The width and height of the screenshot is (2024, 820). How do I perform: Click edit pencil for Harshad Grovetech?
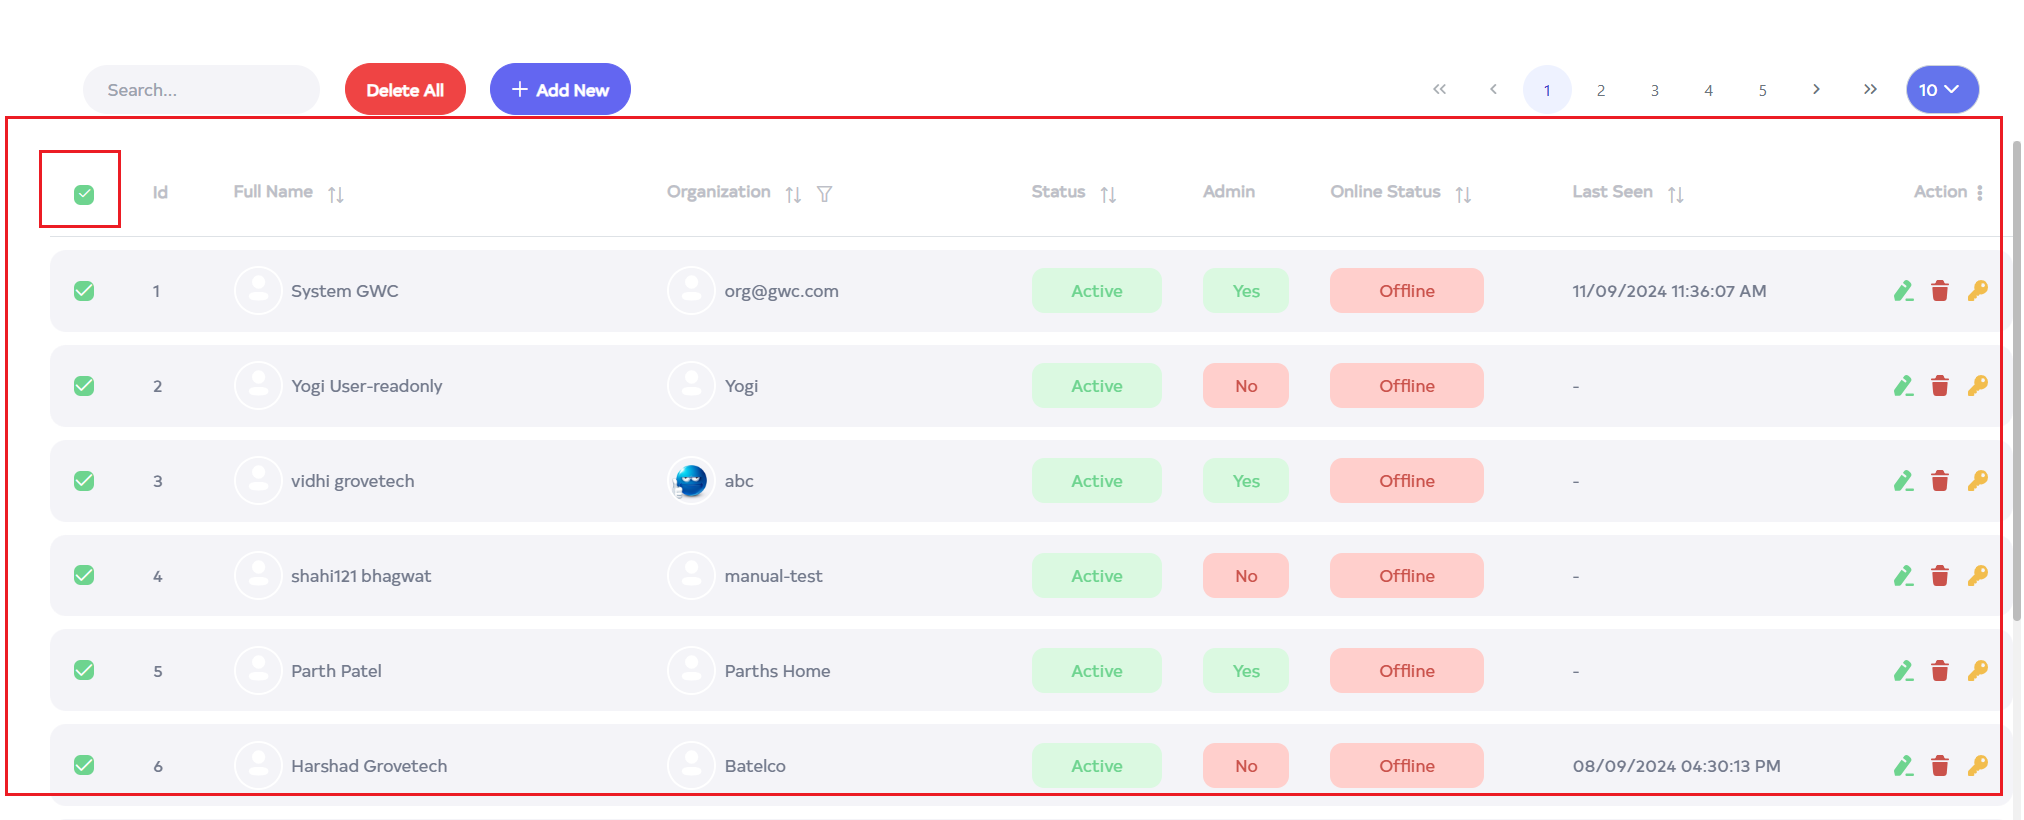click(1903, 766)
